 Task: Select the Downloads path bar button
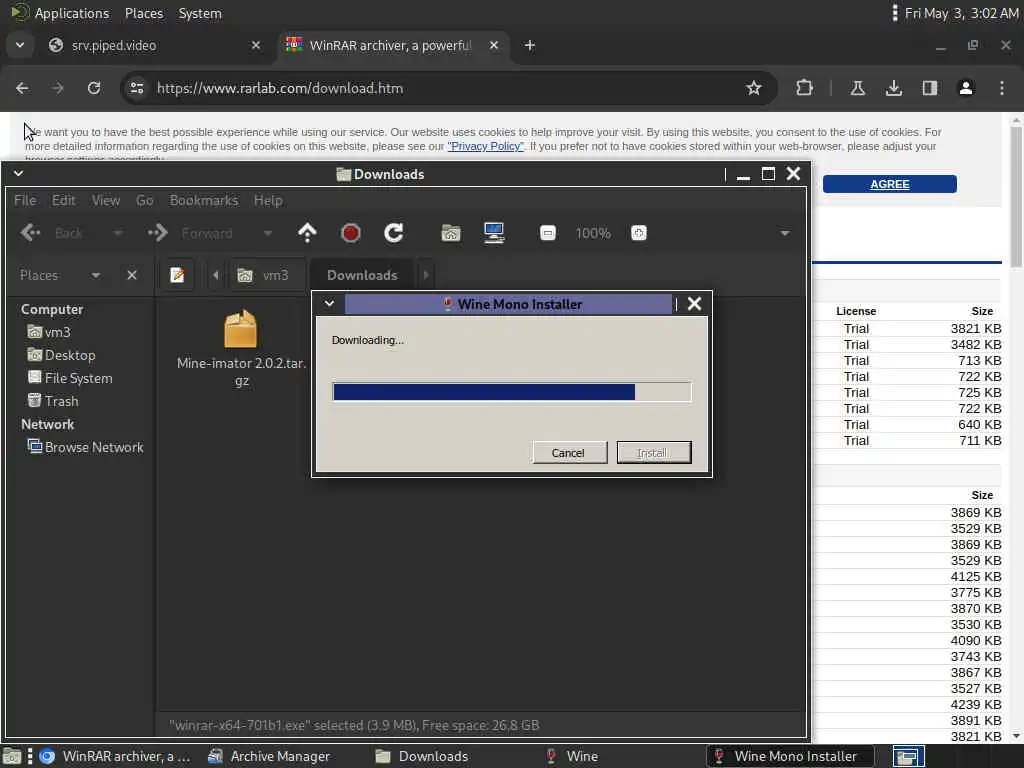(x=362, y=276)
